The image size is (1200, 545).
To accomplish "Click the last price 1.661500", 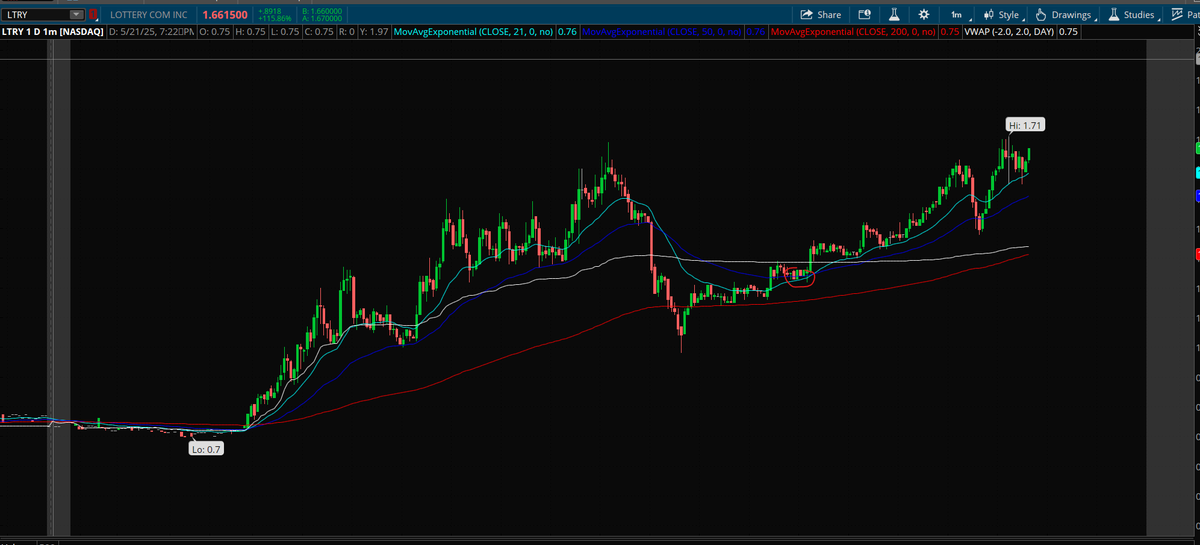I will coord(225,15).
